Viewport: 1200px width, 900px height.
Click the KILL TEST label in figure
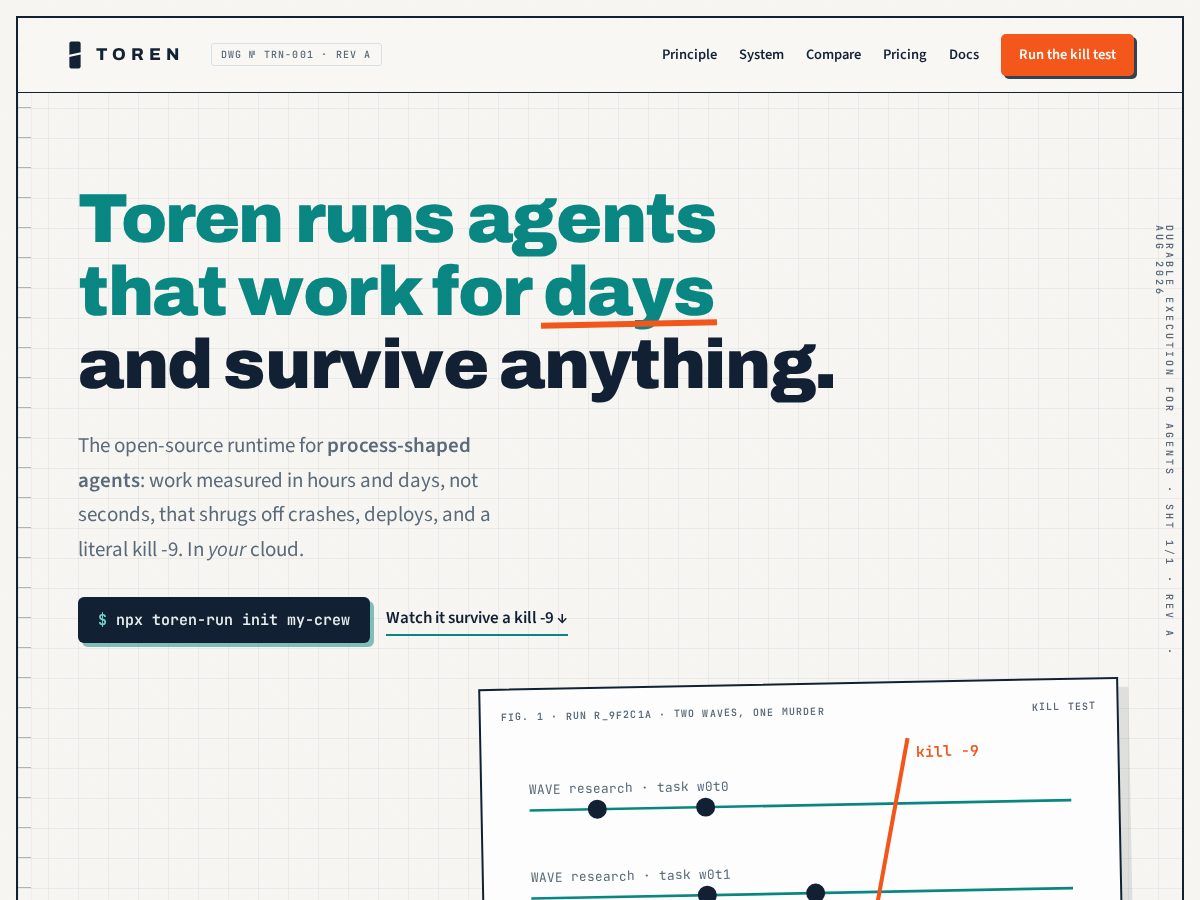pos(1064,707)
